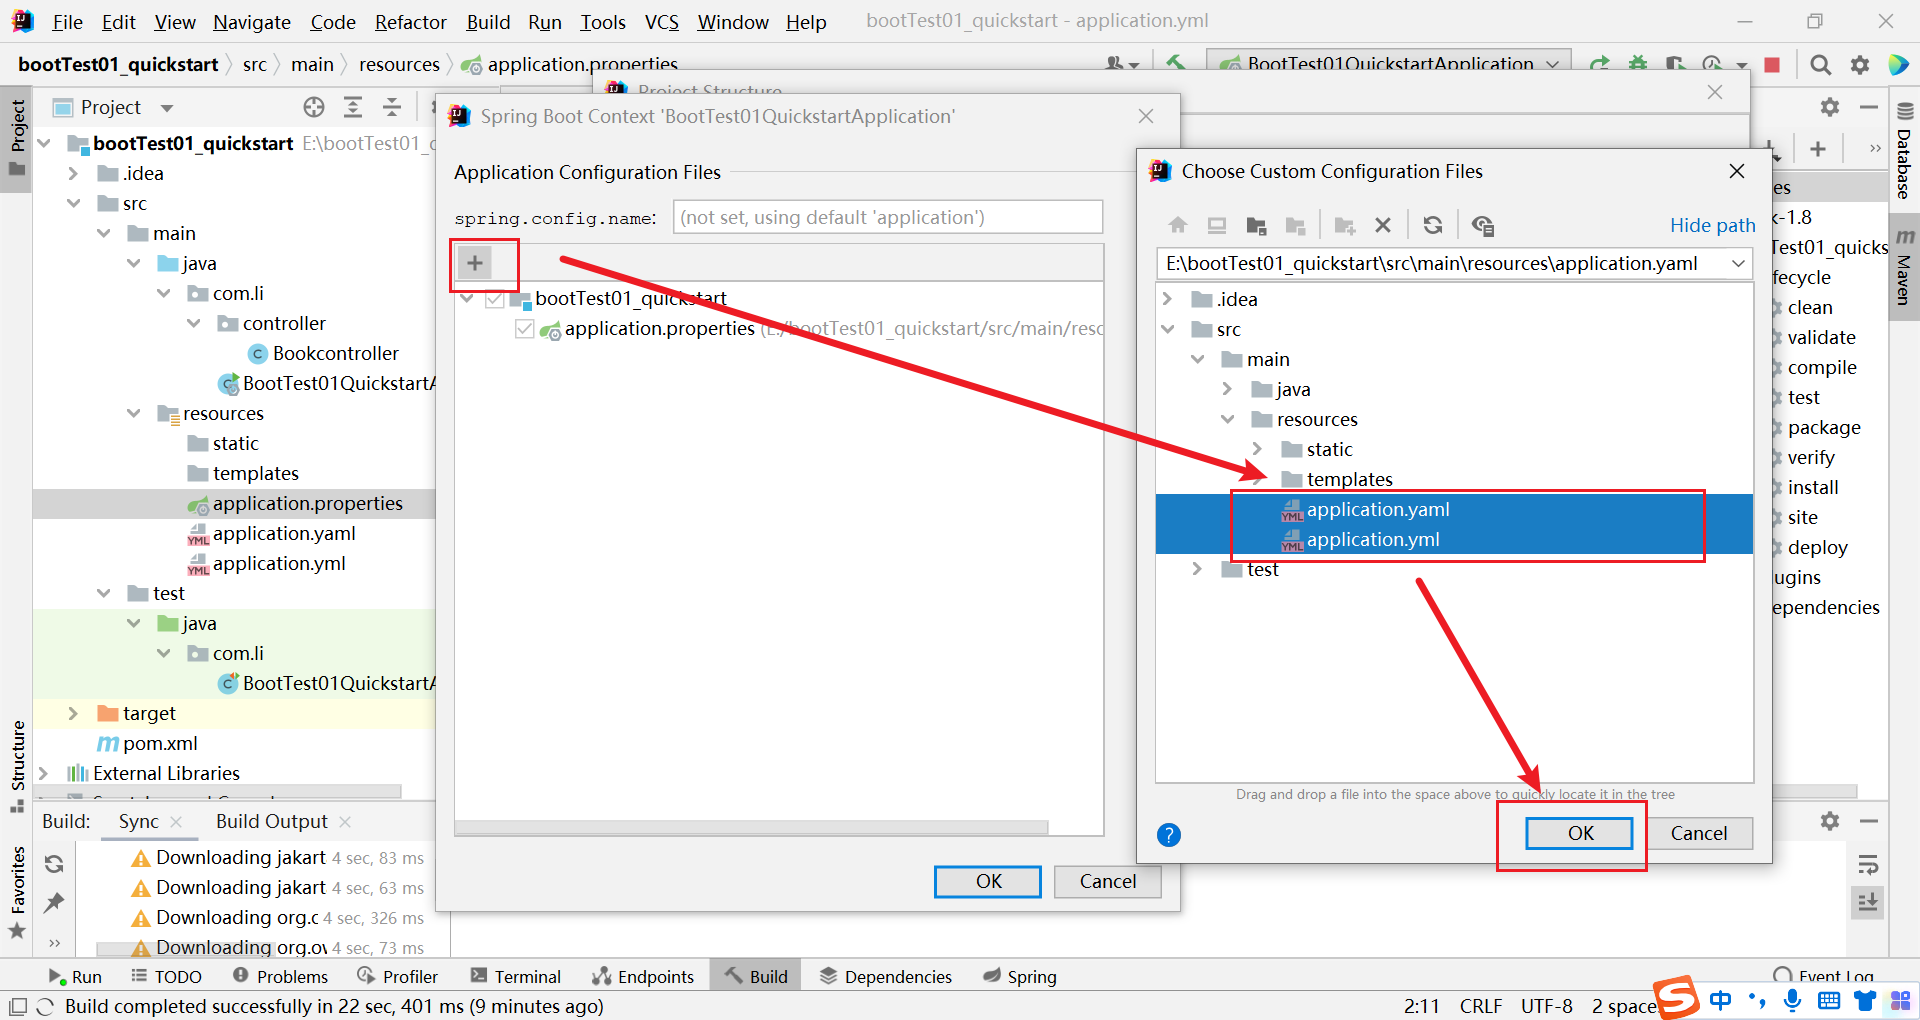The width and height of the screenshot is (1920, 1020).
Task: Expand External Libraries in Project tree
Action: (43, 773)
